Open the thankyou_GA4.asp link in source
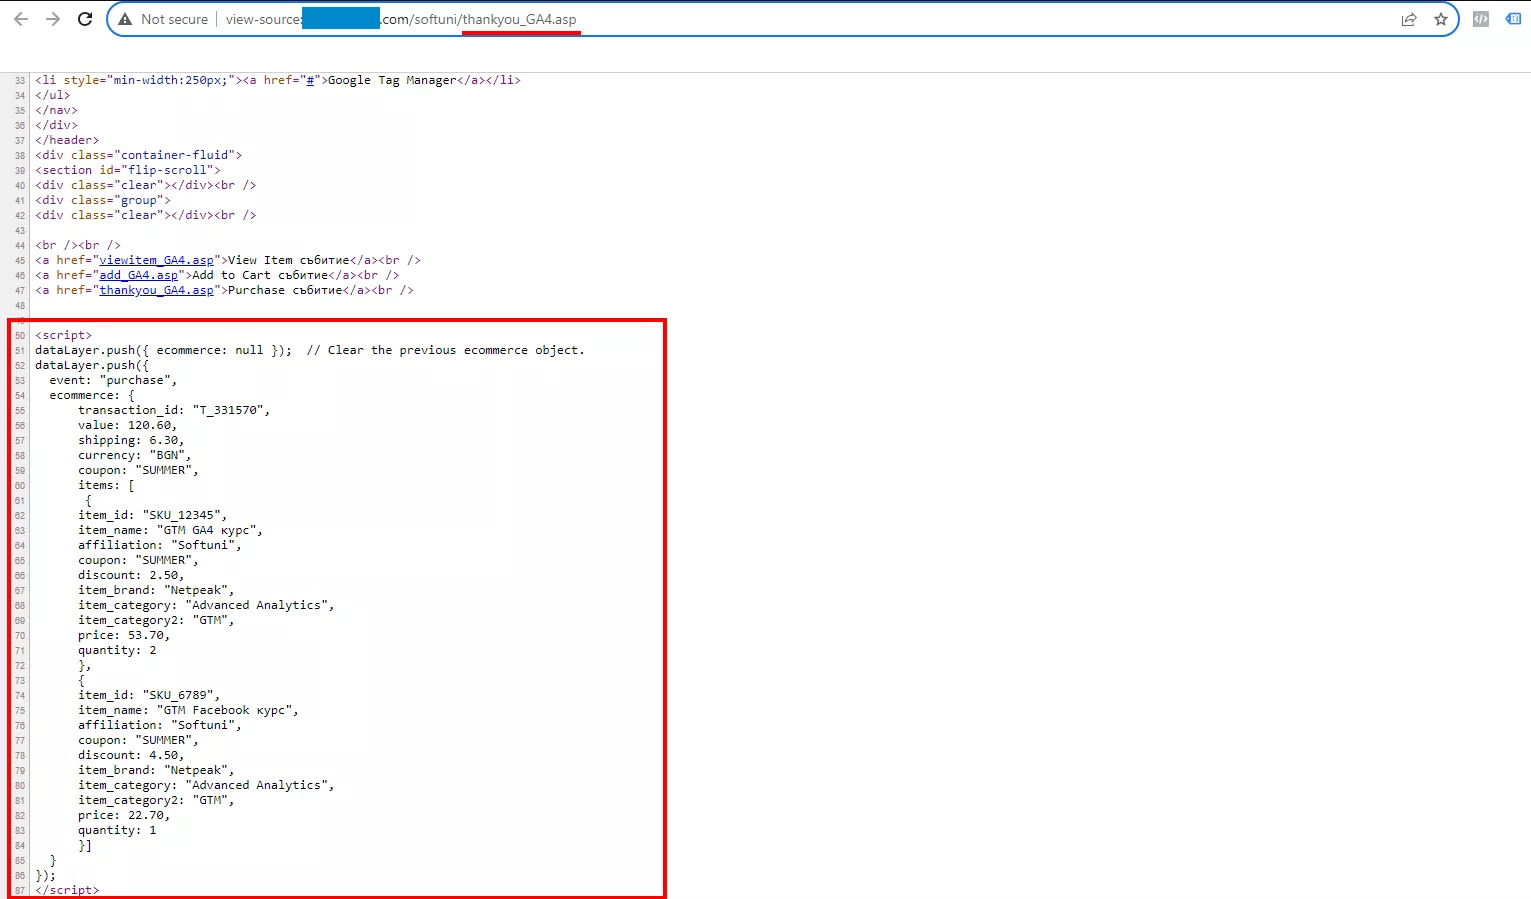The image size is (1531, 899). (x=156, y=290)
